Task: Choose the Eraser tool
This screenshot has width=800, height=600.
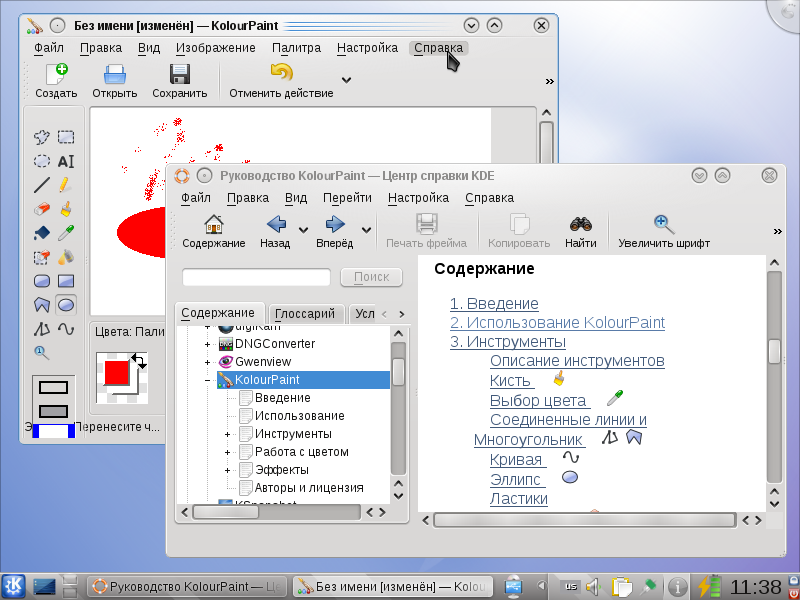Action: (x=42, y=209)
